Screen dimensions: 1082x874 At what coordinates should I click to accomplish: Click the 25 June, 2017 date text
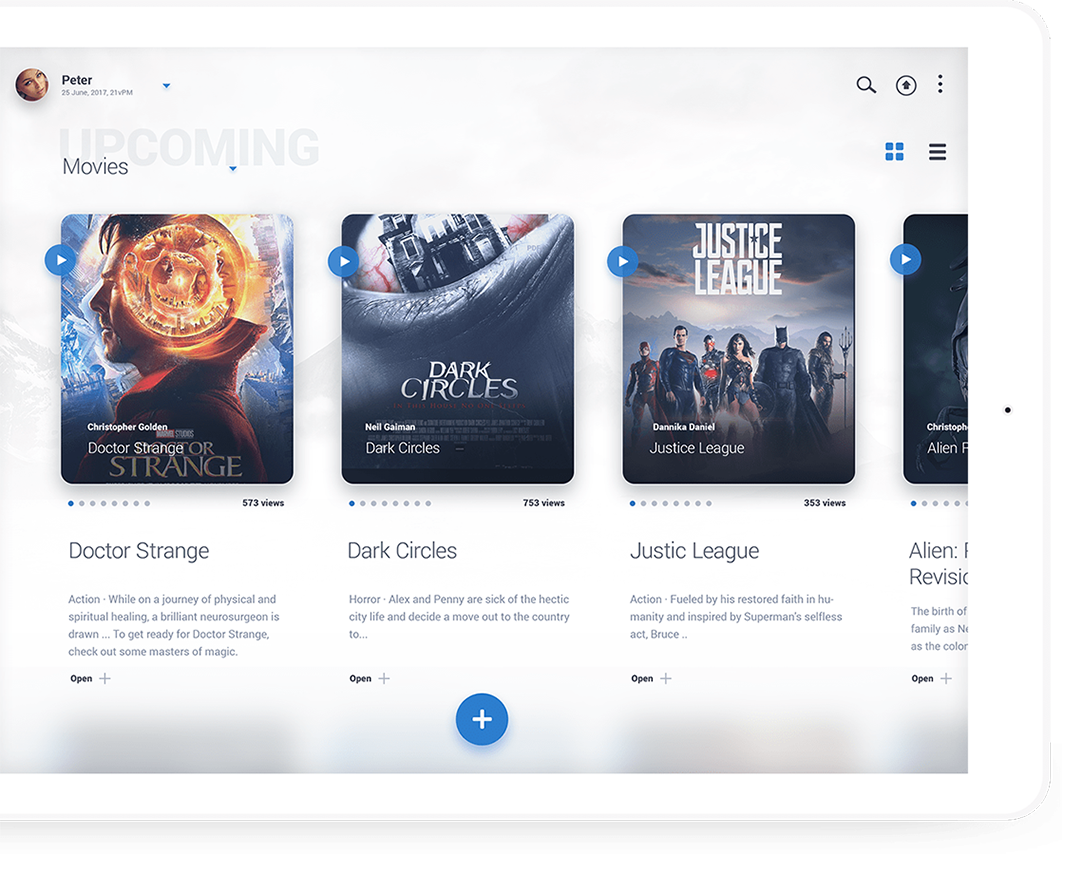tap(97, 92)
